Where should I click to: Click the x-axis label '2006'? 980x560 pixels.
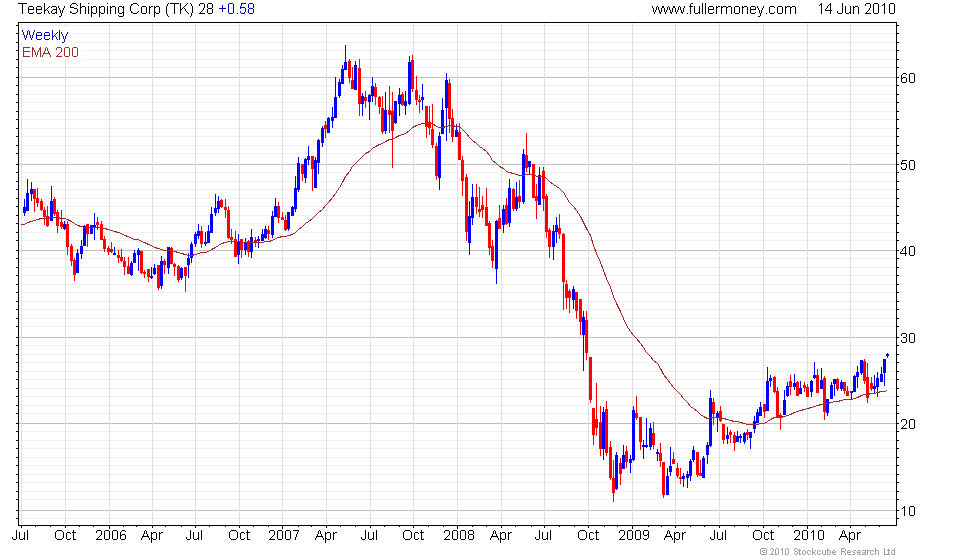pyautogui.click(x=111, y=536)
